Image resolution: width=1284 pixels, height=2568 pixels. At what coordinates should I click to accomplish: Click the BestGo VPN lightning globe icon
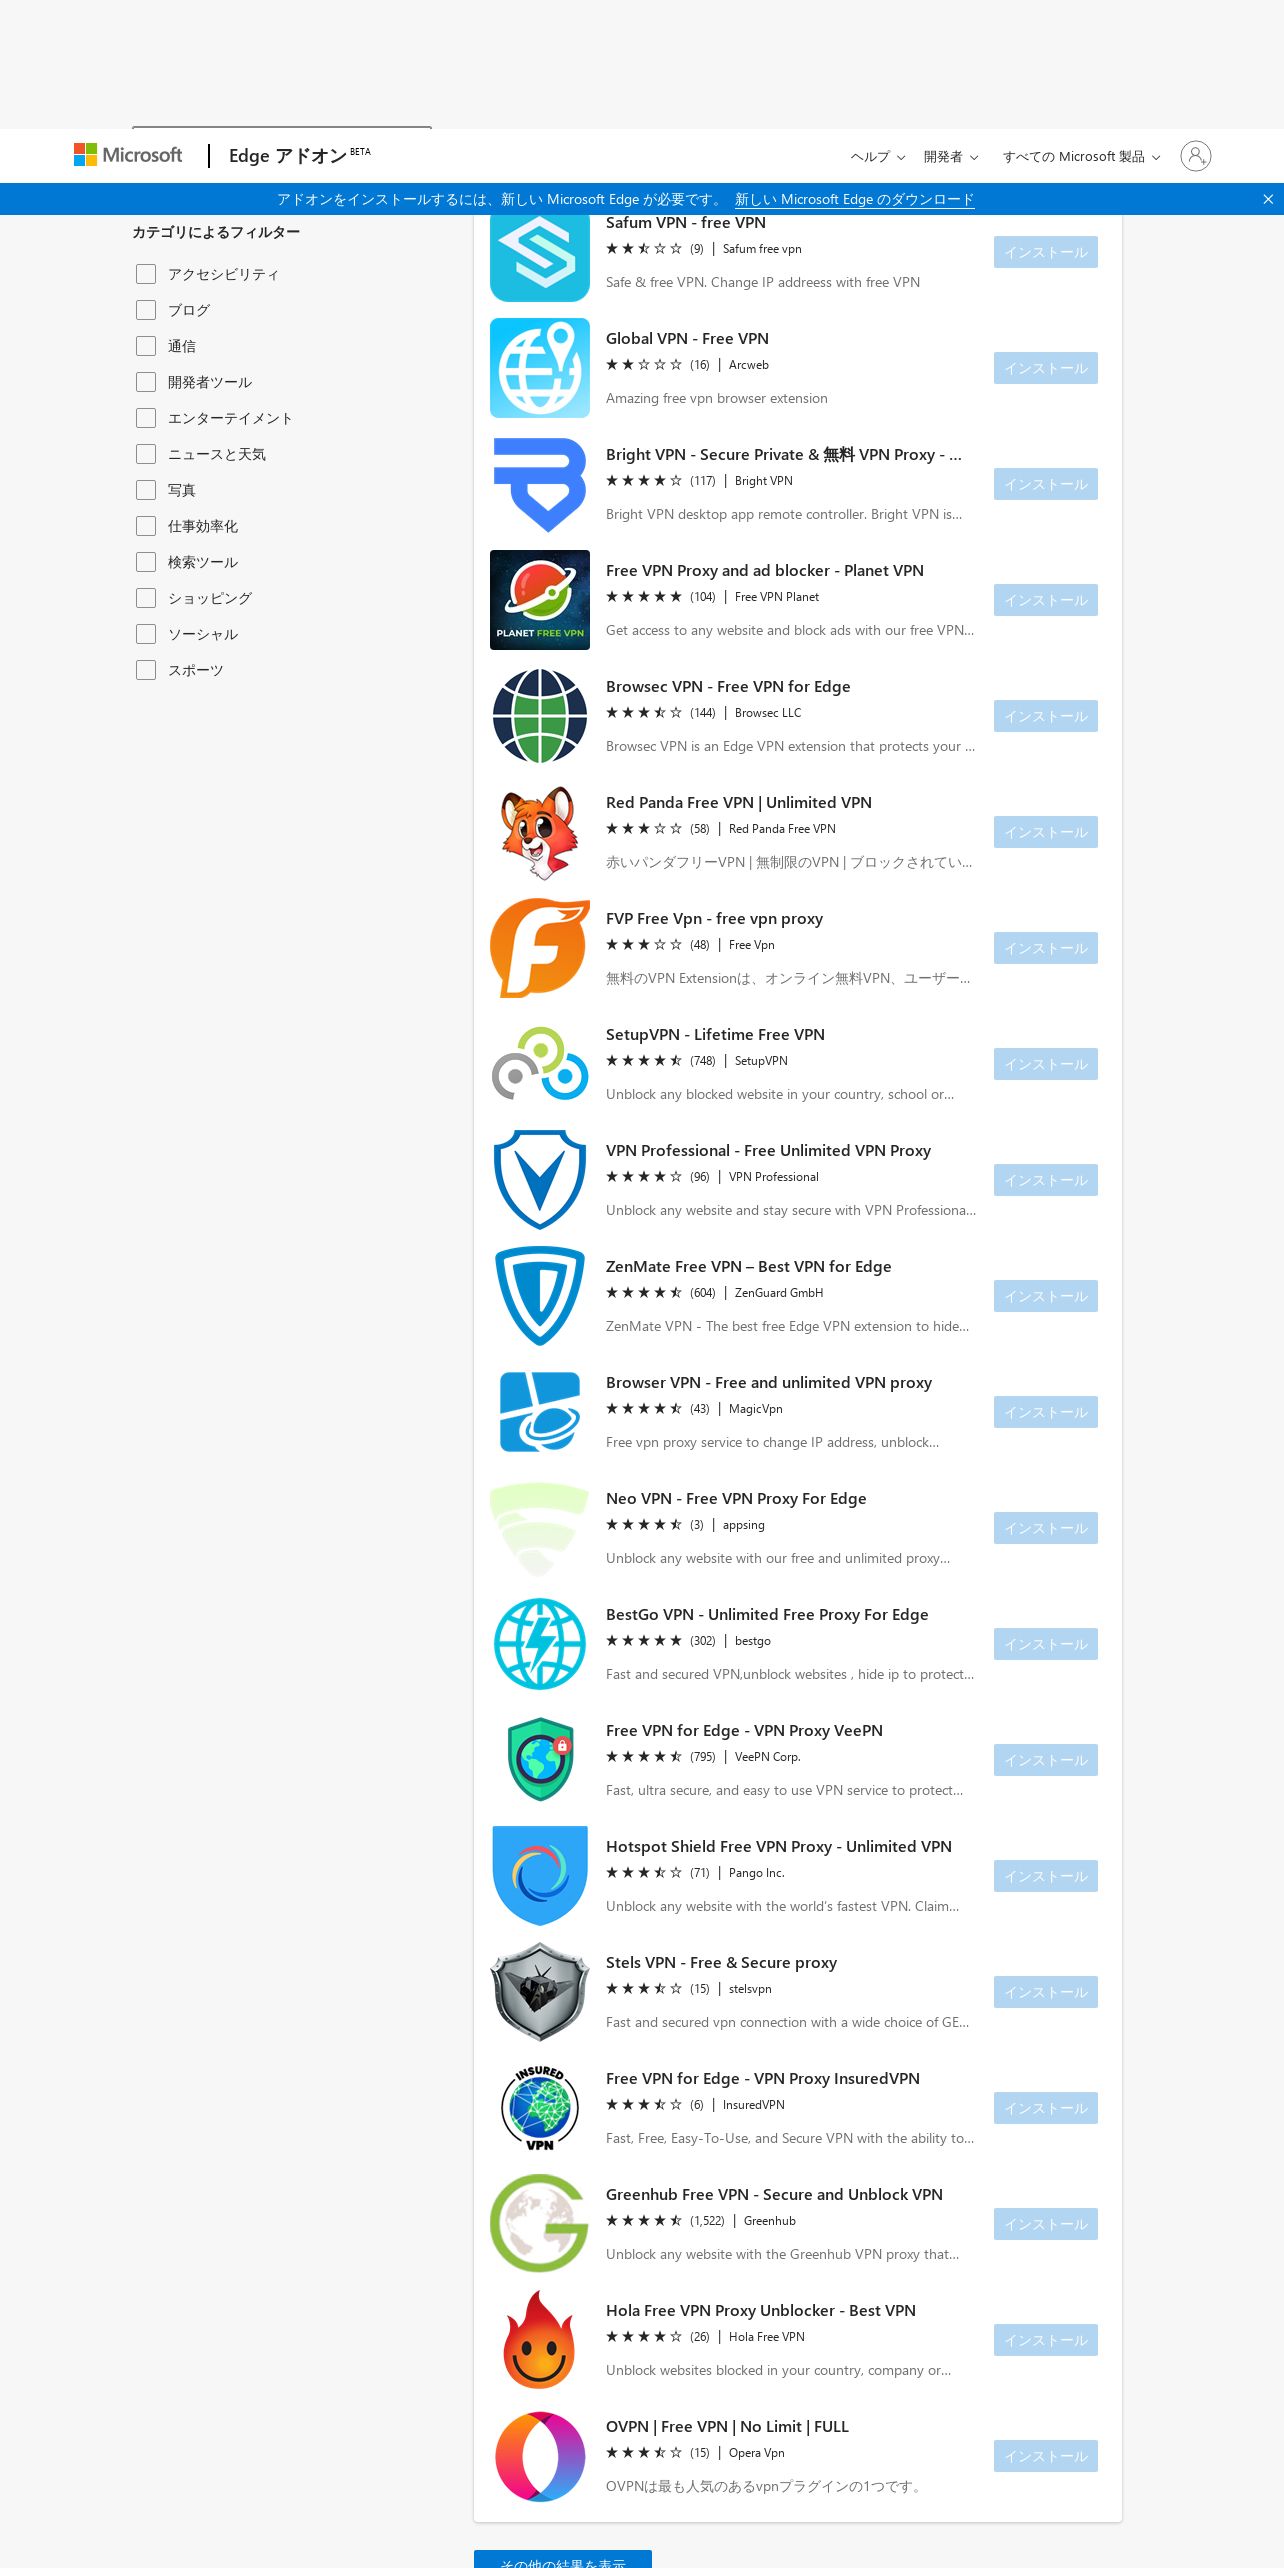coord(540,1644)
